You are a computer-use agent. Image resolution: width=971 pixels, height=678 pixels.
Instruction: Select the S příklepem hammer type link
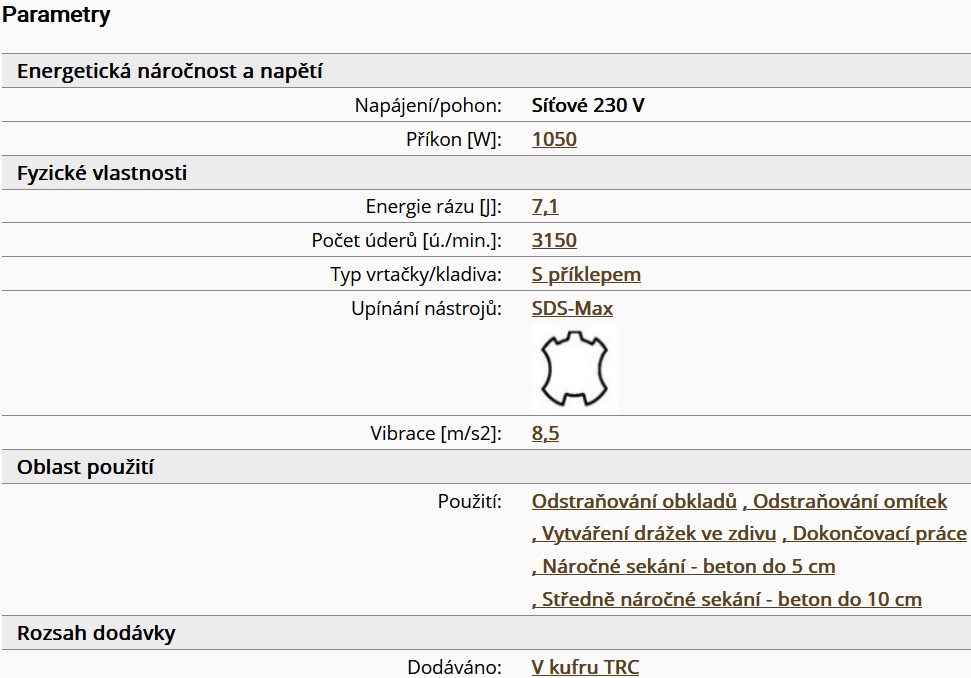586,274
